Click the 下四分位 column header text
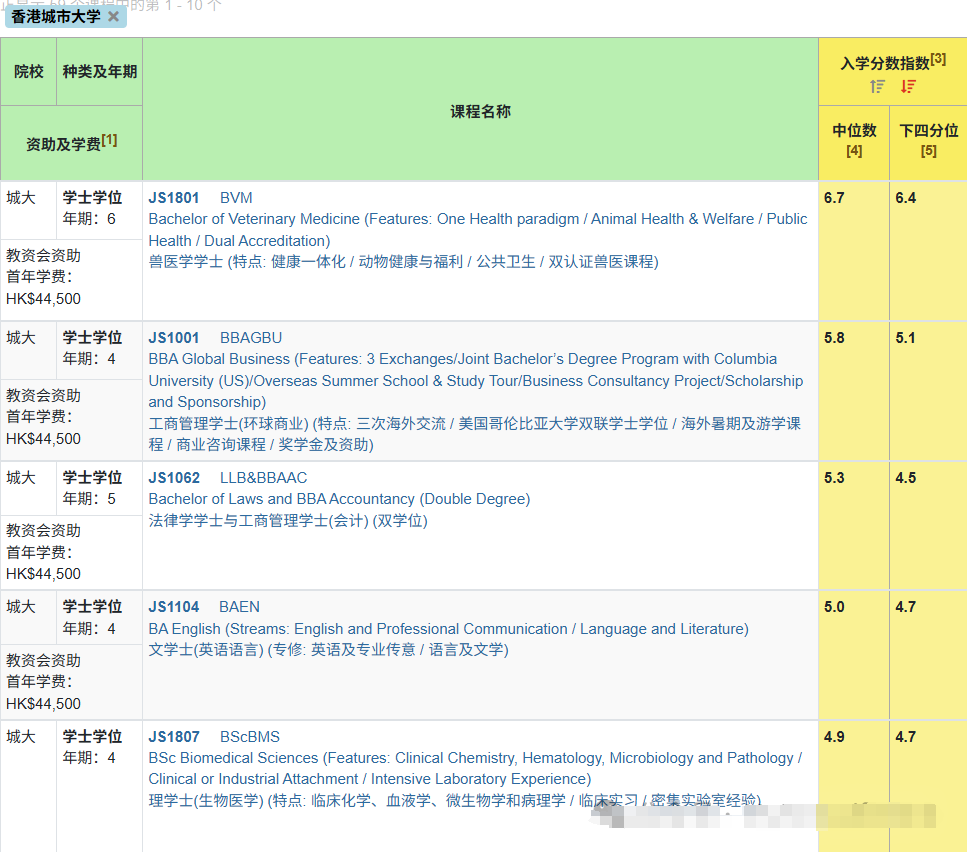Screen dimensions: 967x852 tap(929, 131)
